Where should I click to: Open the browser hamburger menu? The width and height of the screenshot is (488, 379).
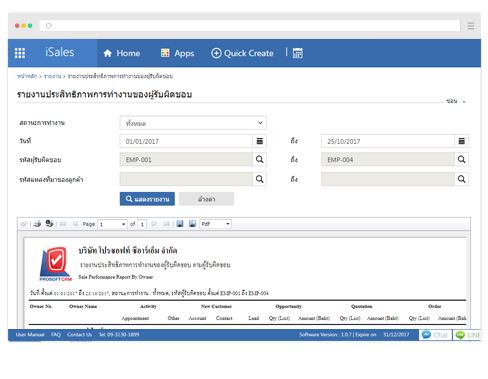coord(471,26)
